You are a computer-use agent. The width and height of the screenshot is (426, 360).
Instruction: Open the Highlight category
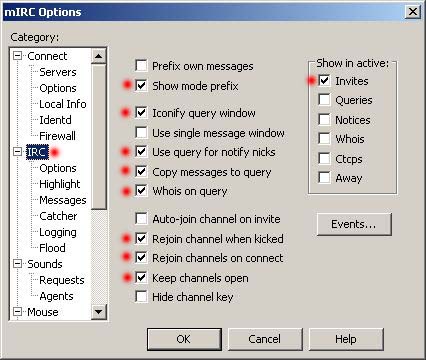60,184
